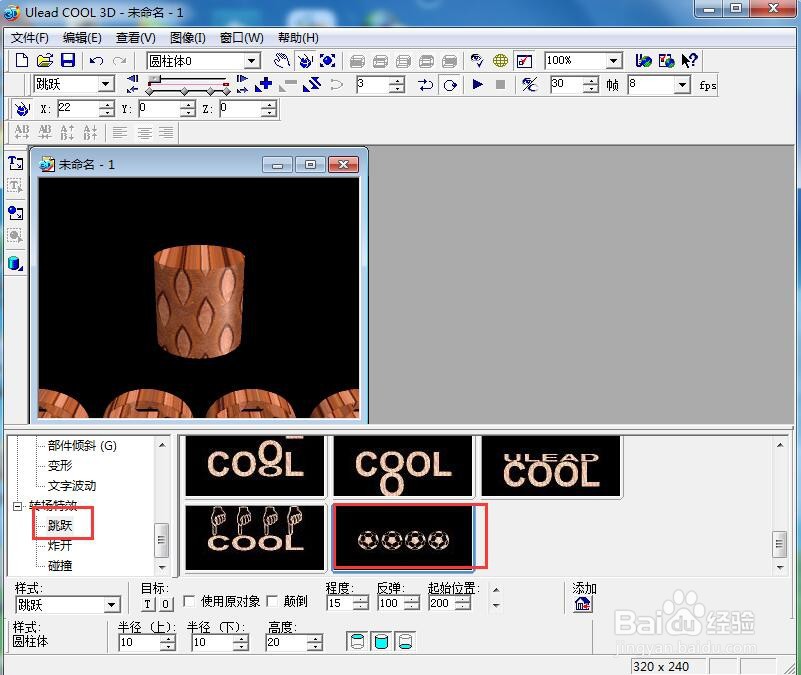Select 变形 in the effects tree

(60, 465)
